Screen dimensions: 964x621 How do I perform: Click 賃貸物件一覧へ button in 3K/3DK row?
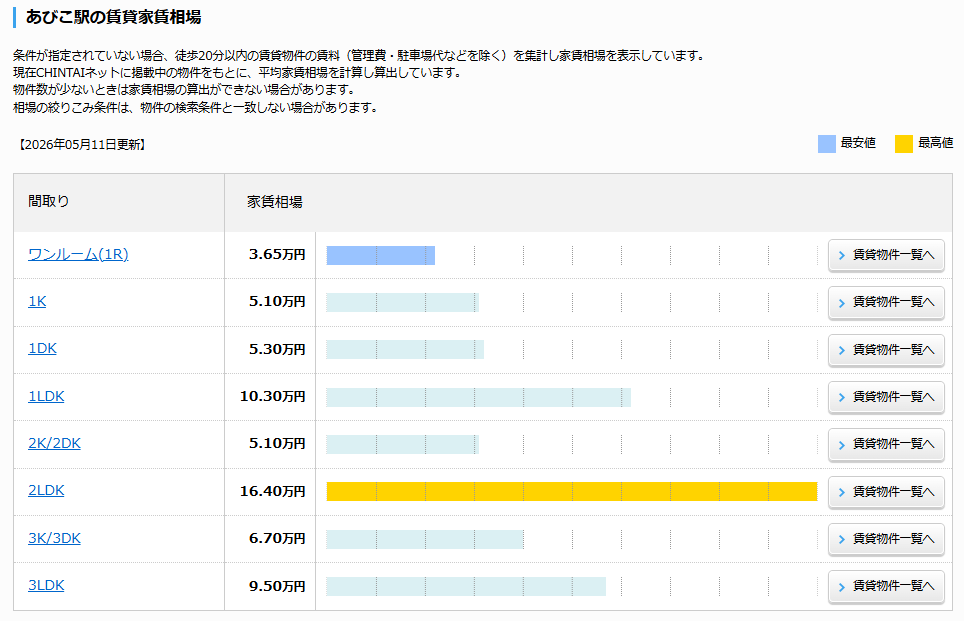click(886, 539)
